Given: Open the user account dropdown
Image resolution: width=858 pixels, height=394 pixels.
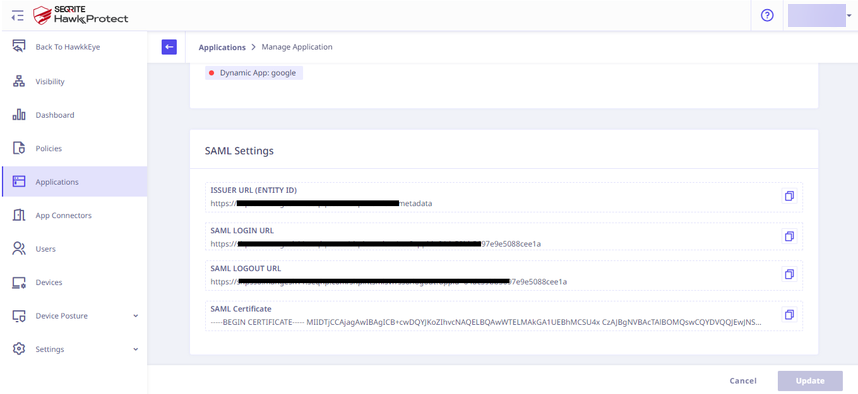Looking at the screenshot, I should pos(820,15).
